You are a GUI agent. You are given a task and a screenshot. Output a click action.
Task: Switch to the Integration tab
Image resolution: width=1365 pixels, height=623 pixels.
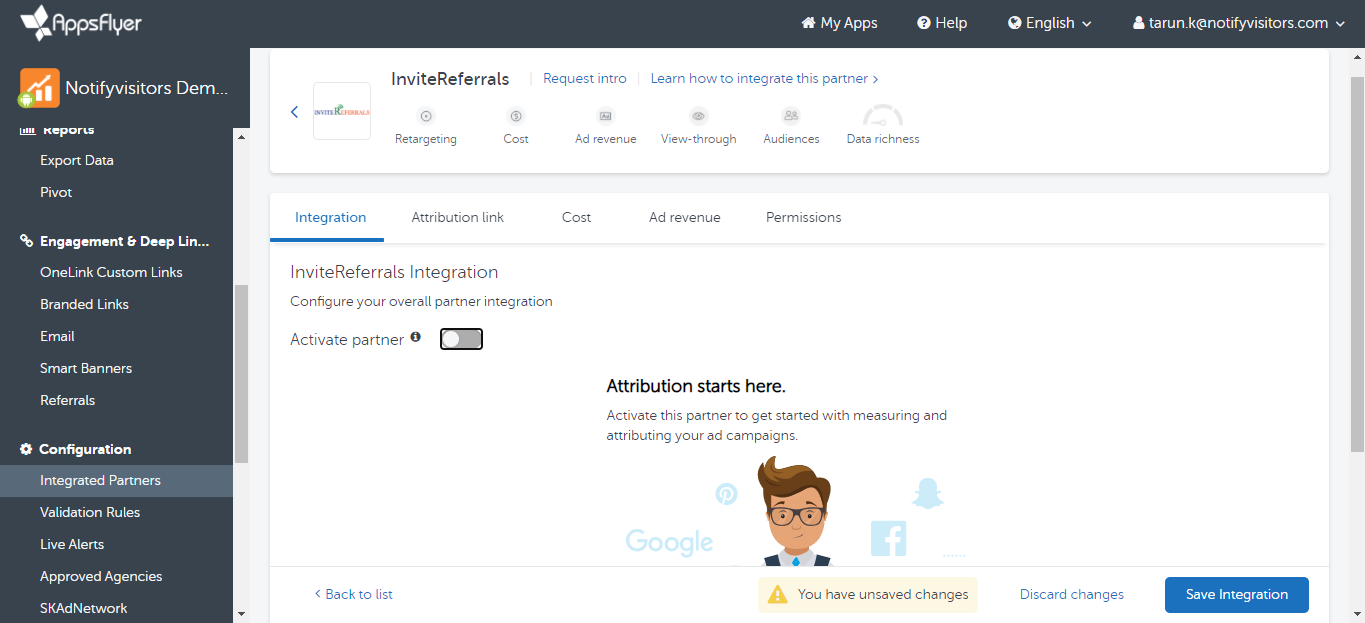coord(330,217)
